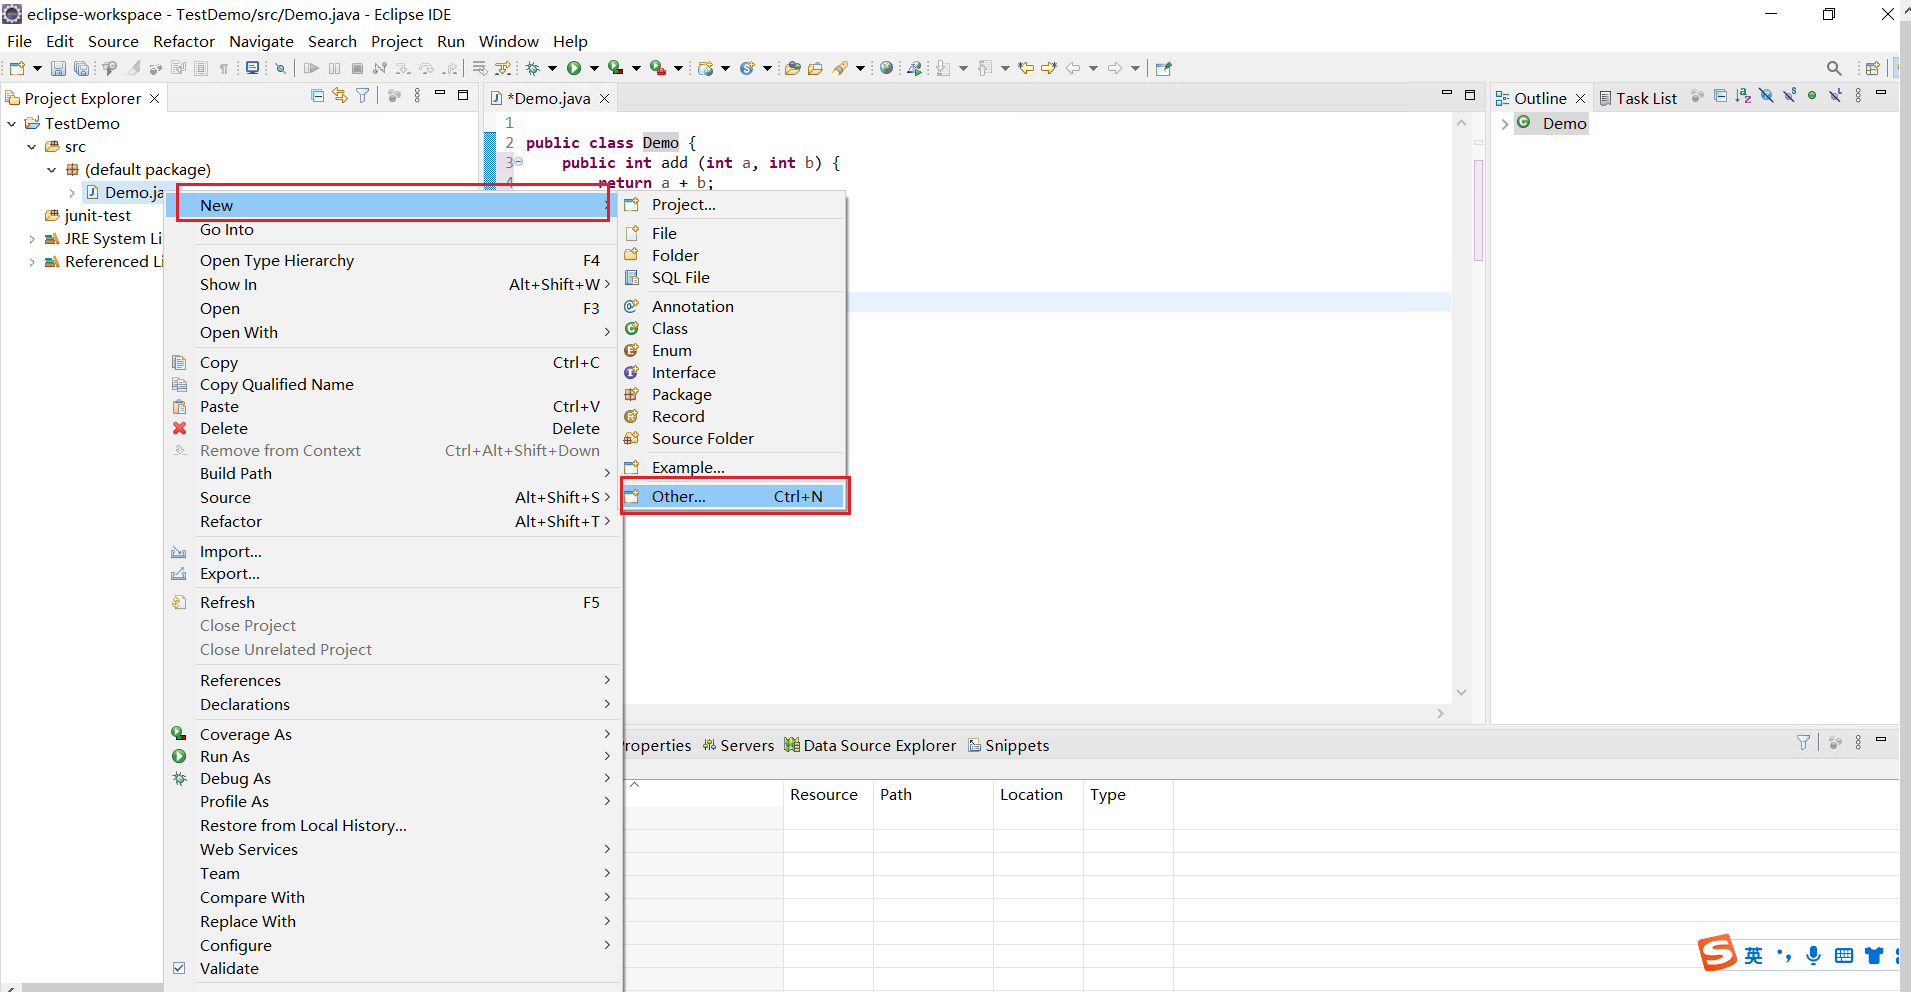Click the Search magnifier icon in the top right
Screen dimensions: 1911x992
click(x=1834, y=68)
